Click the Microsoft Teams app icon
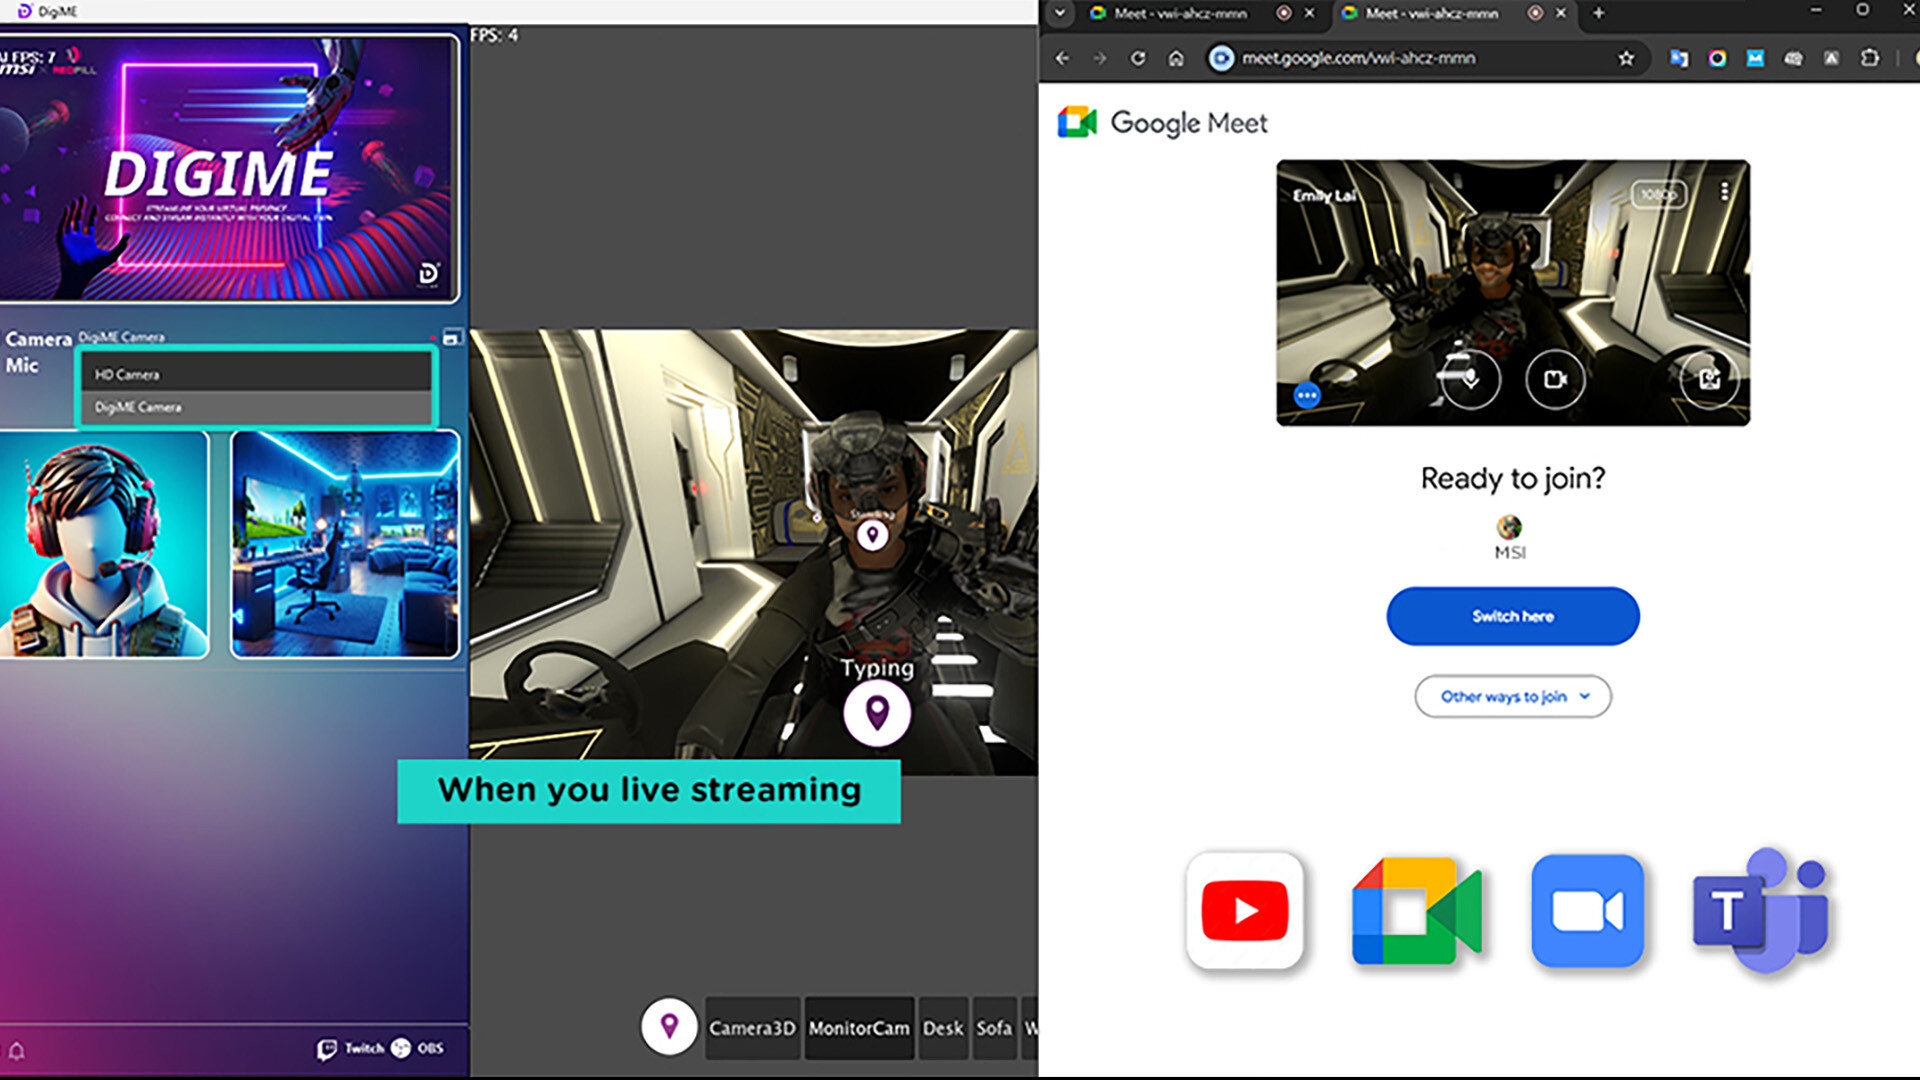 [1758, 912]
